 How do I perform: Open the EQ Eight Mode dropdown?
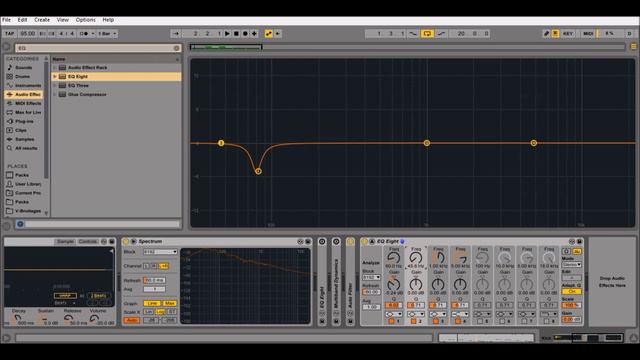[571, 264]
